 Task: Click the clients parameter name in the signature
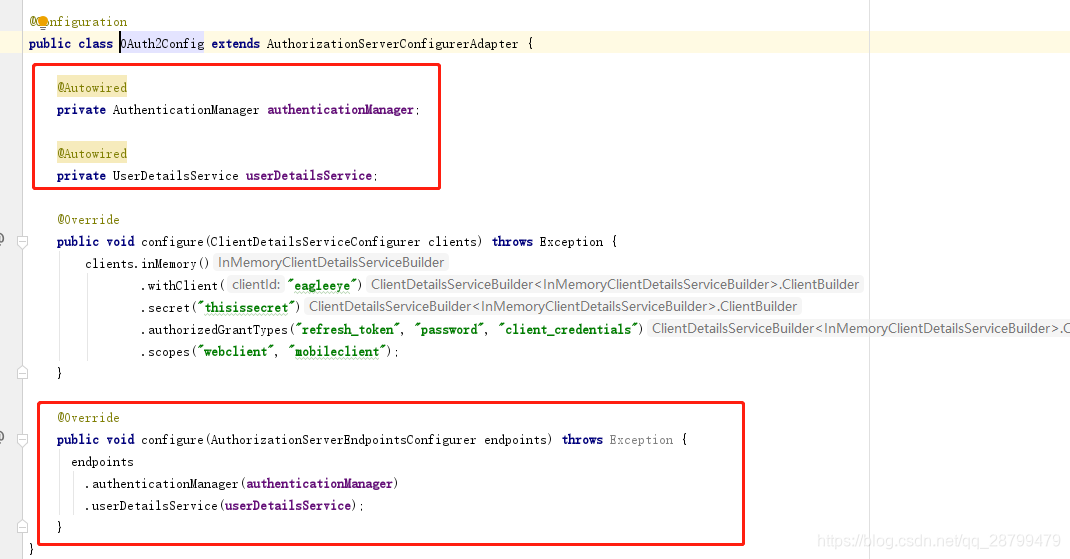[x=452, y=242]
